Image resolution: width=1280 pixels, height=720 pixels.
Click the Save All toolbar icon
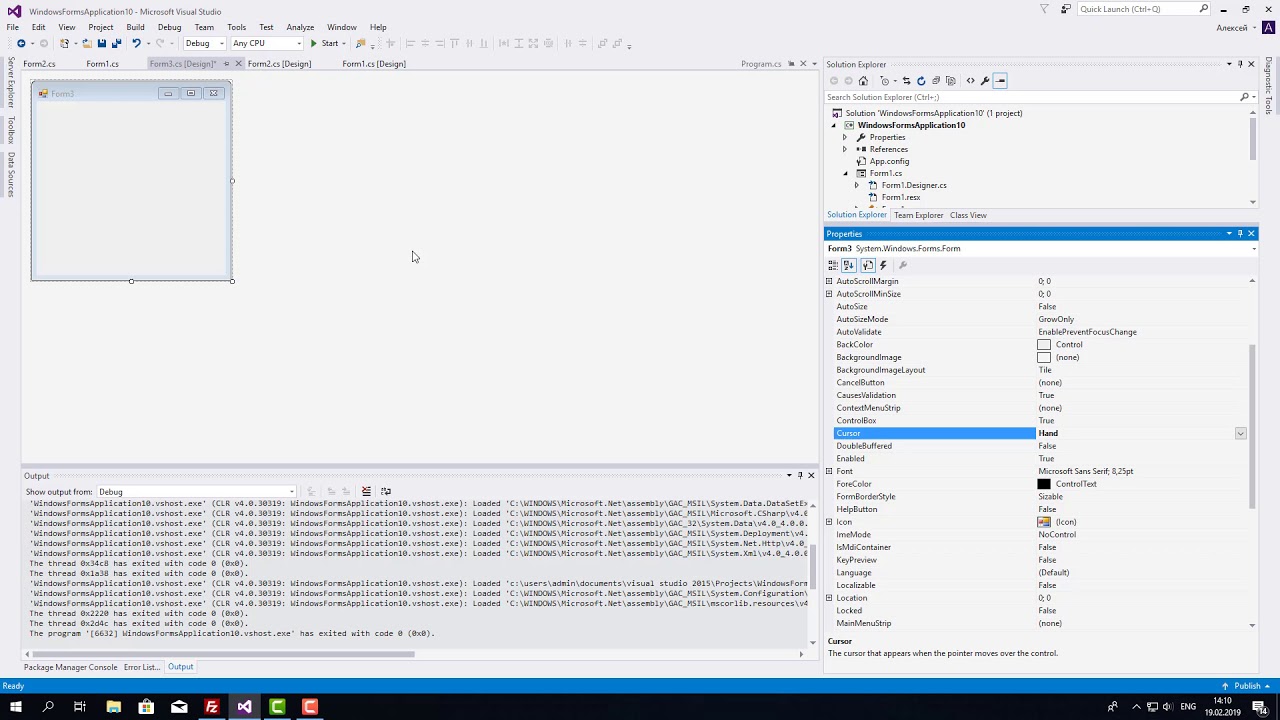pyautogui.click(x=116, y=43)
